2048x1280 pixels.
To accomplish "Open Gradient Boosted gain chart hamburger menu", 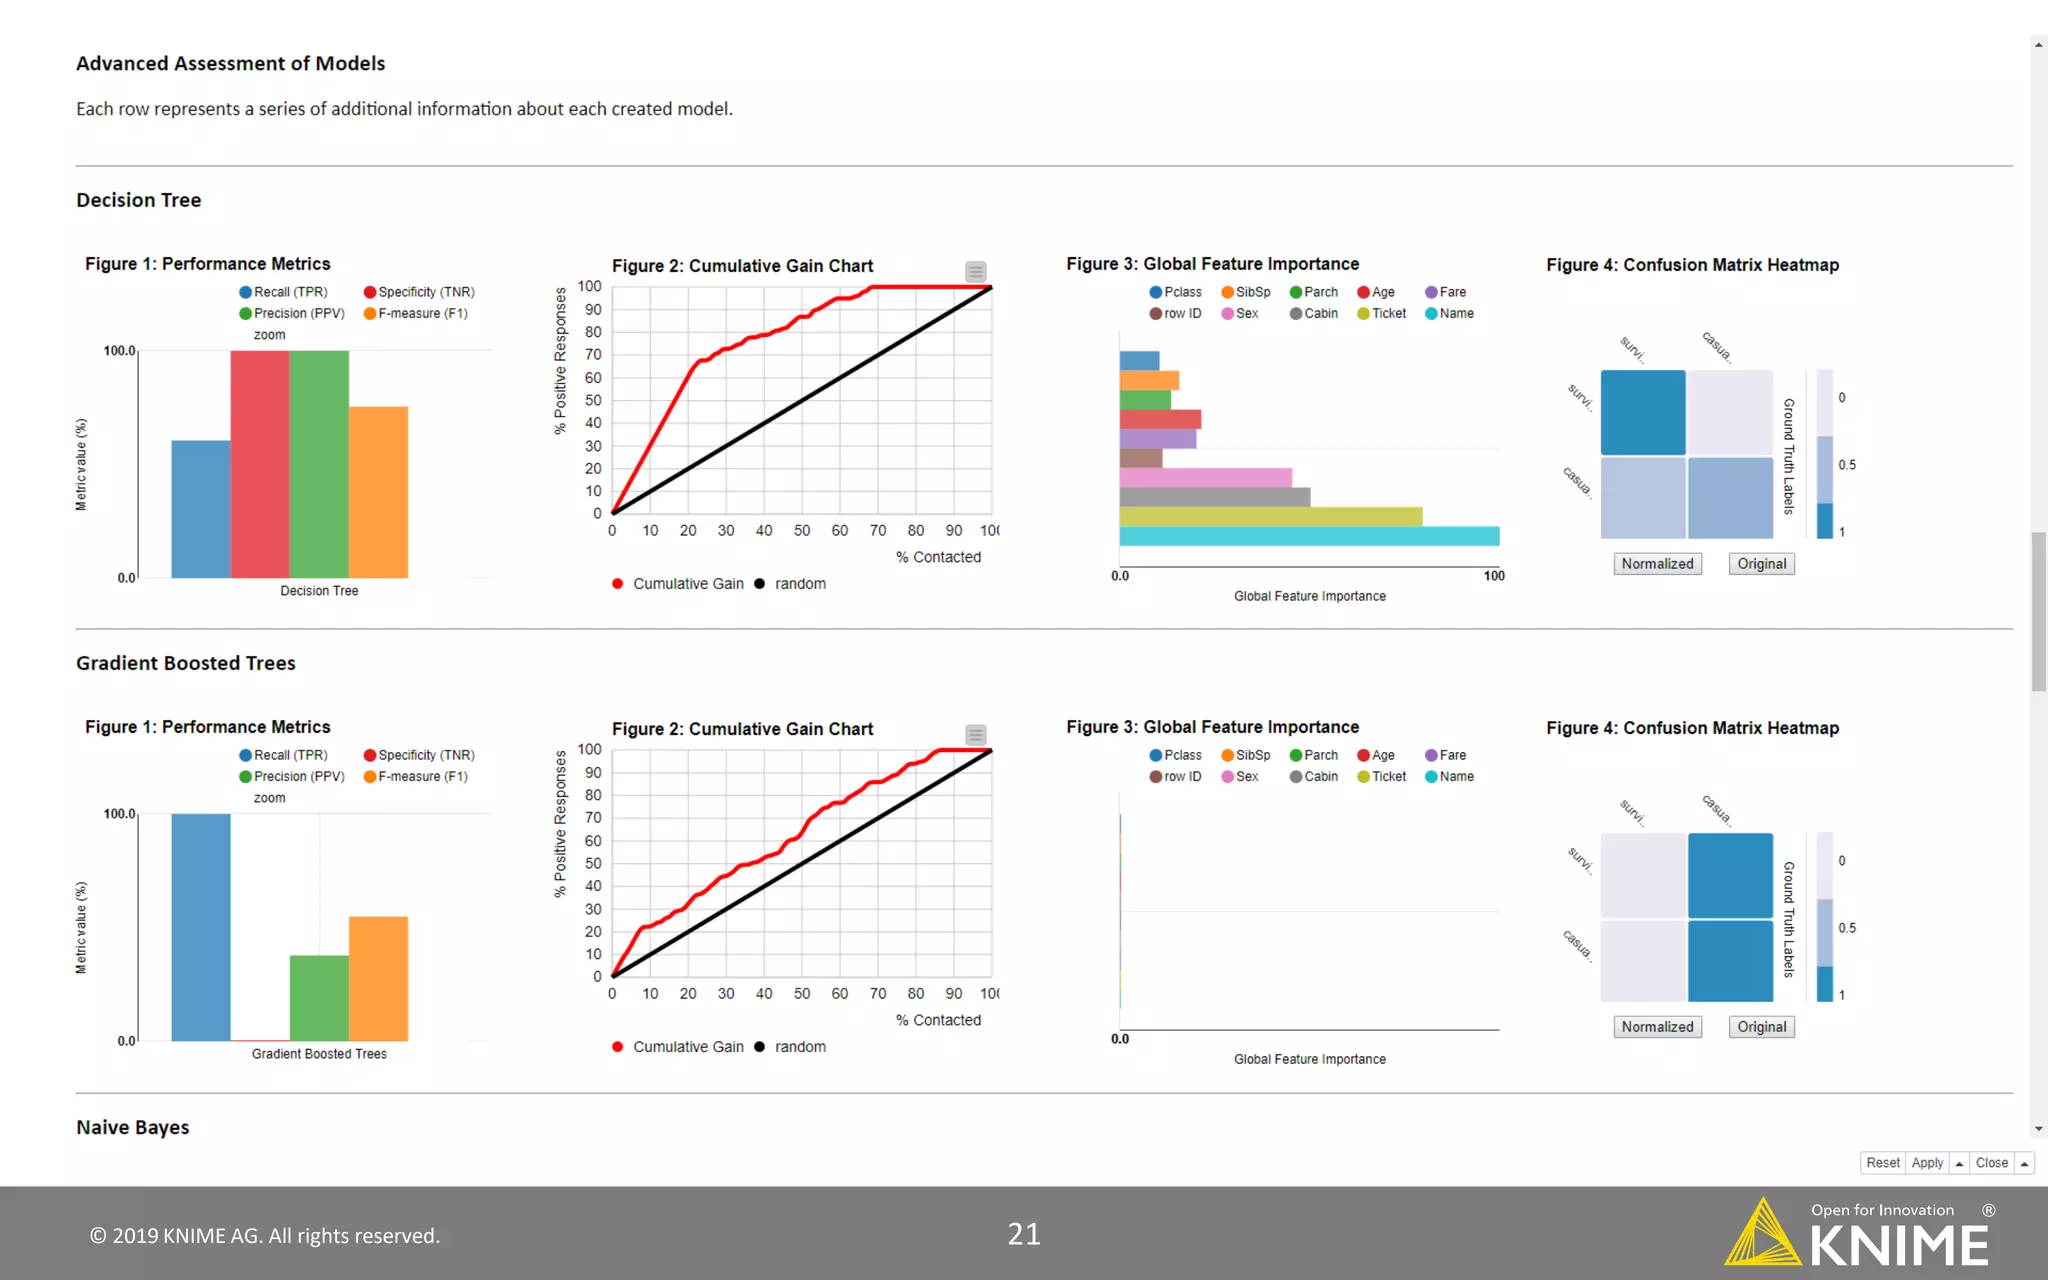I will 976,734.
